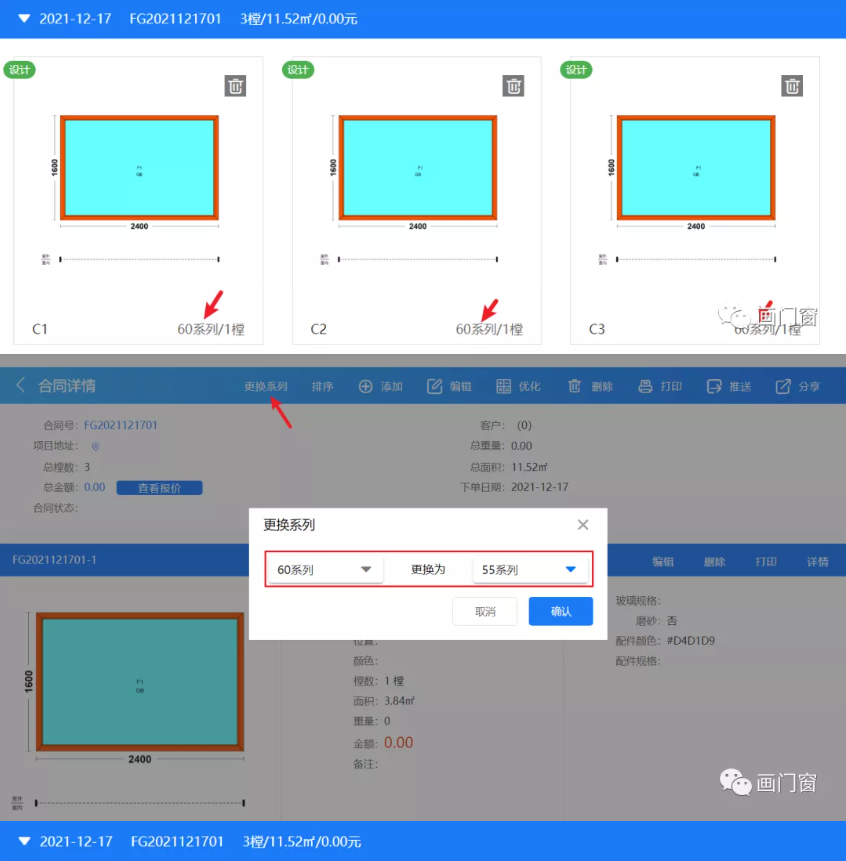Delete the C2 window design via trash icon
The image size is (846, 861).
coord(513,86)
